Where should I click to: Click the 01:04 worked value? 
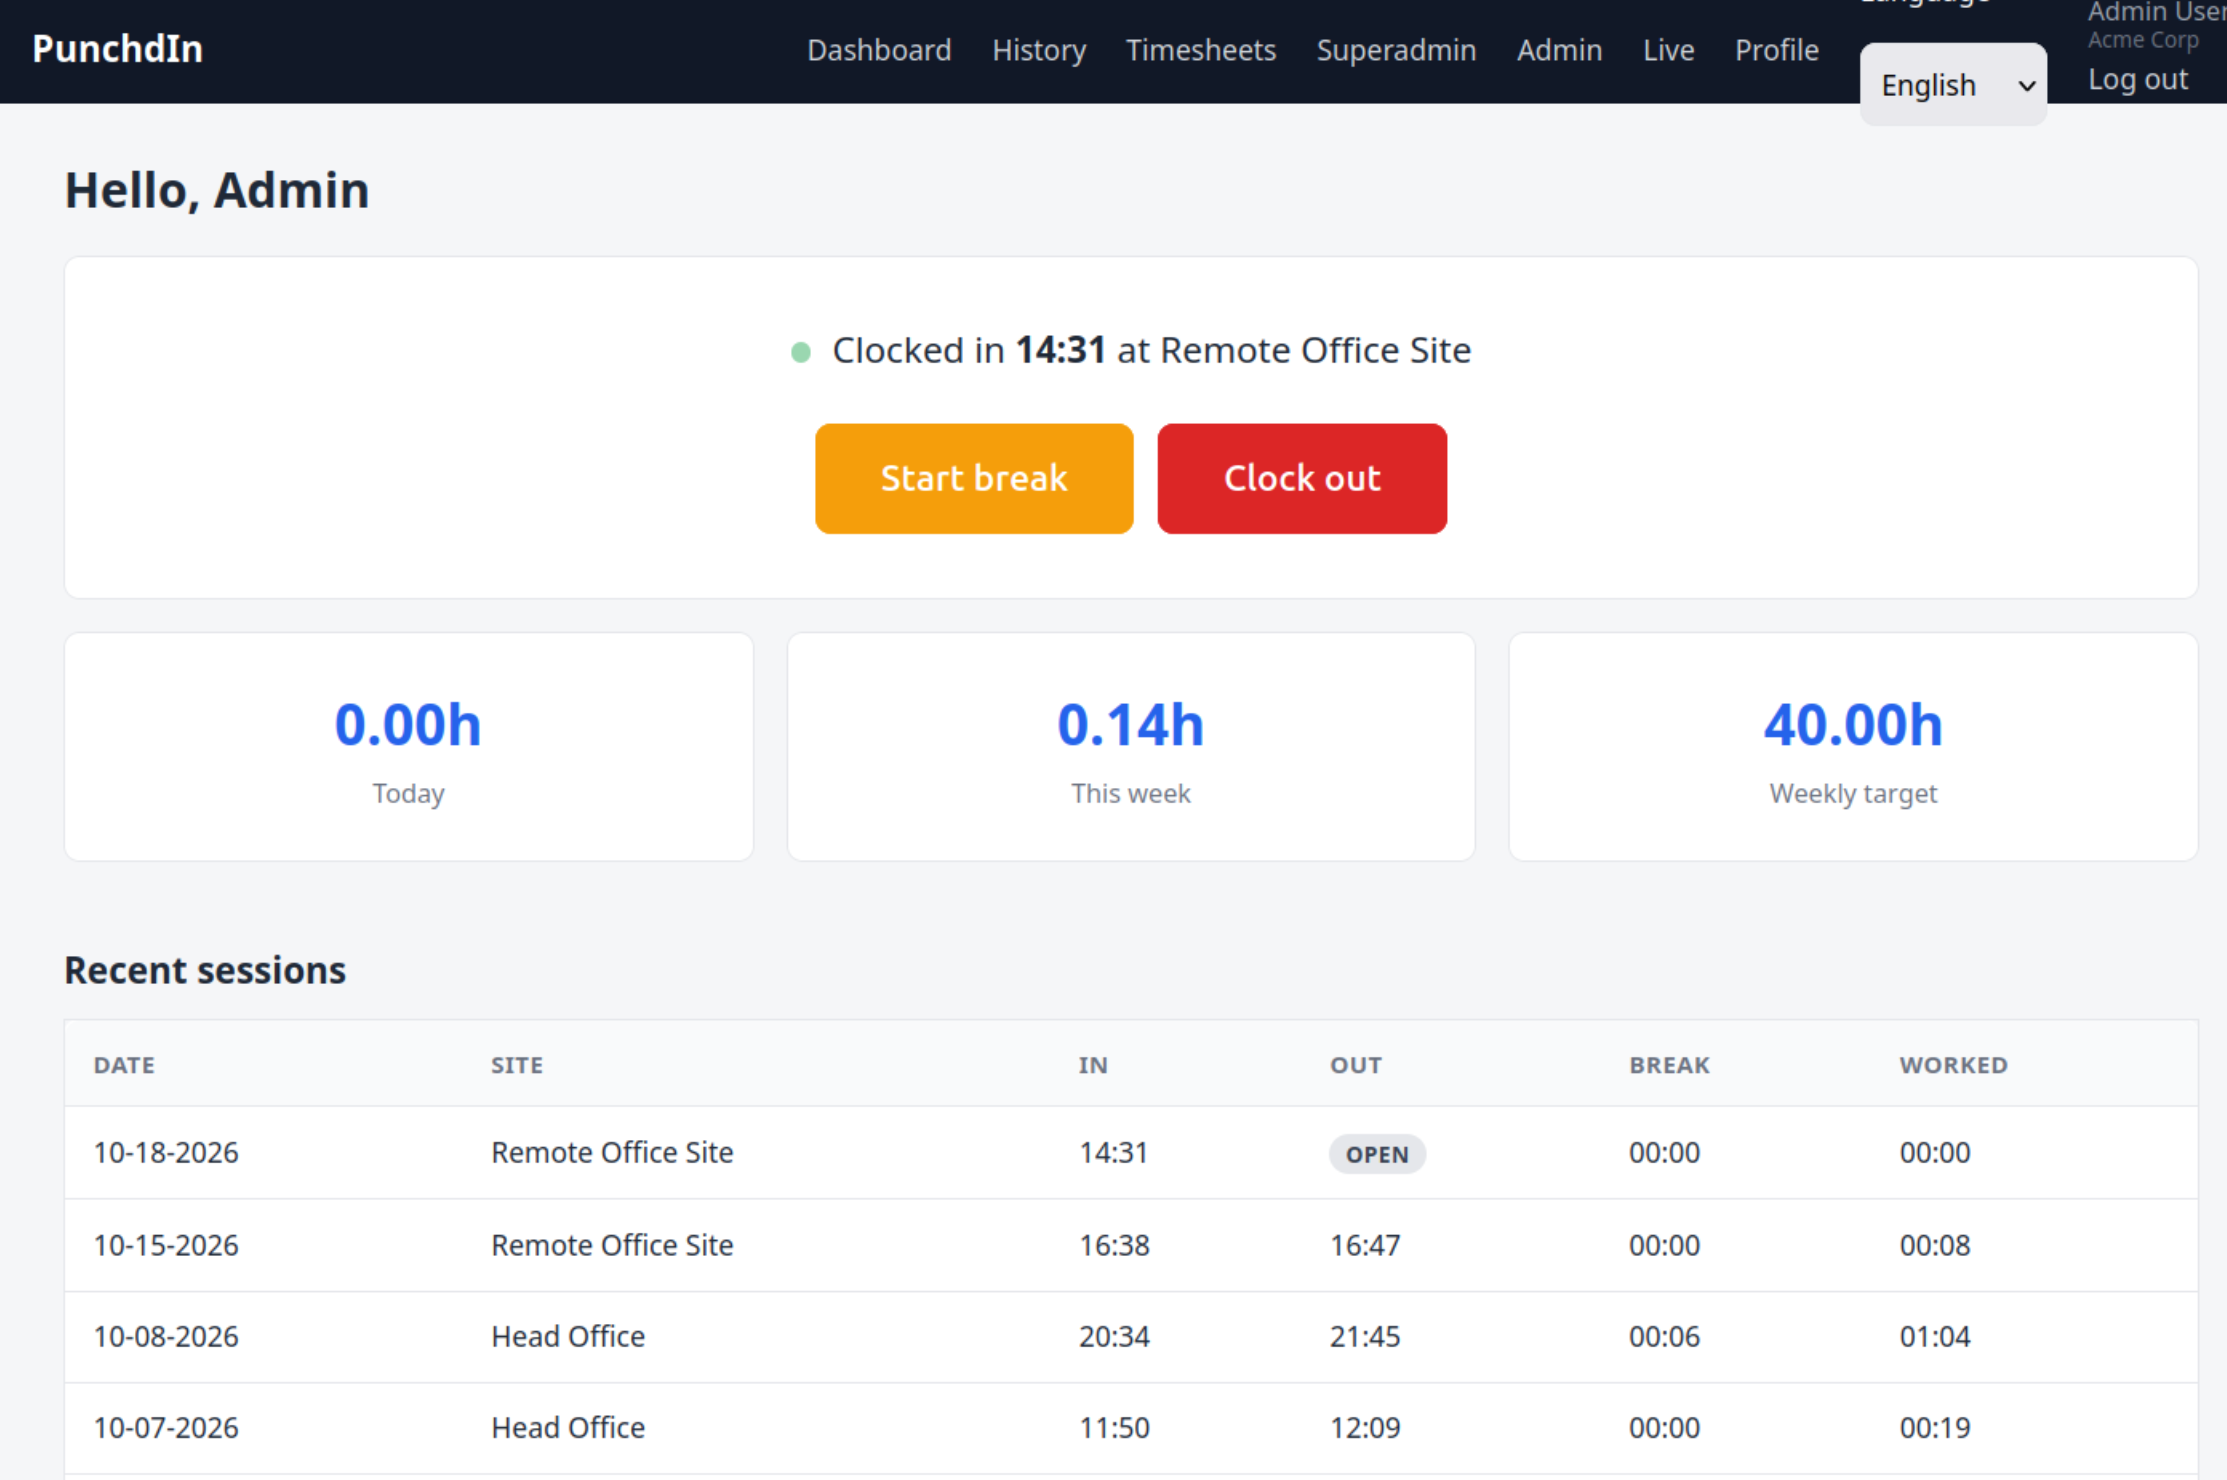[x=1934, y=1336]
